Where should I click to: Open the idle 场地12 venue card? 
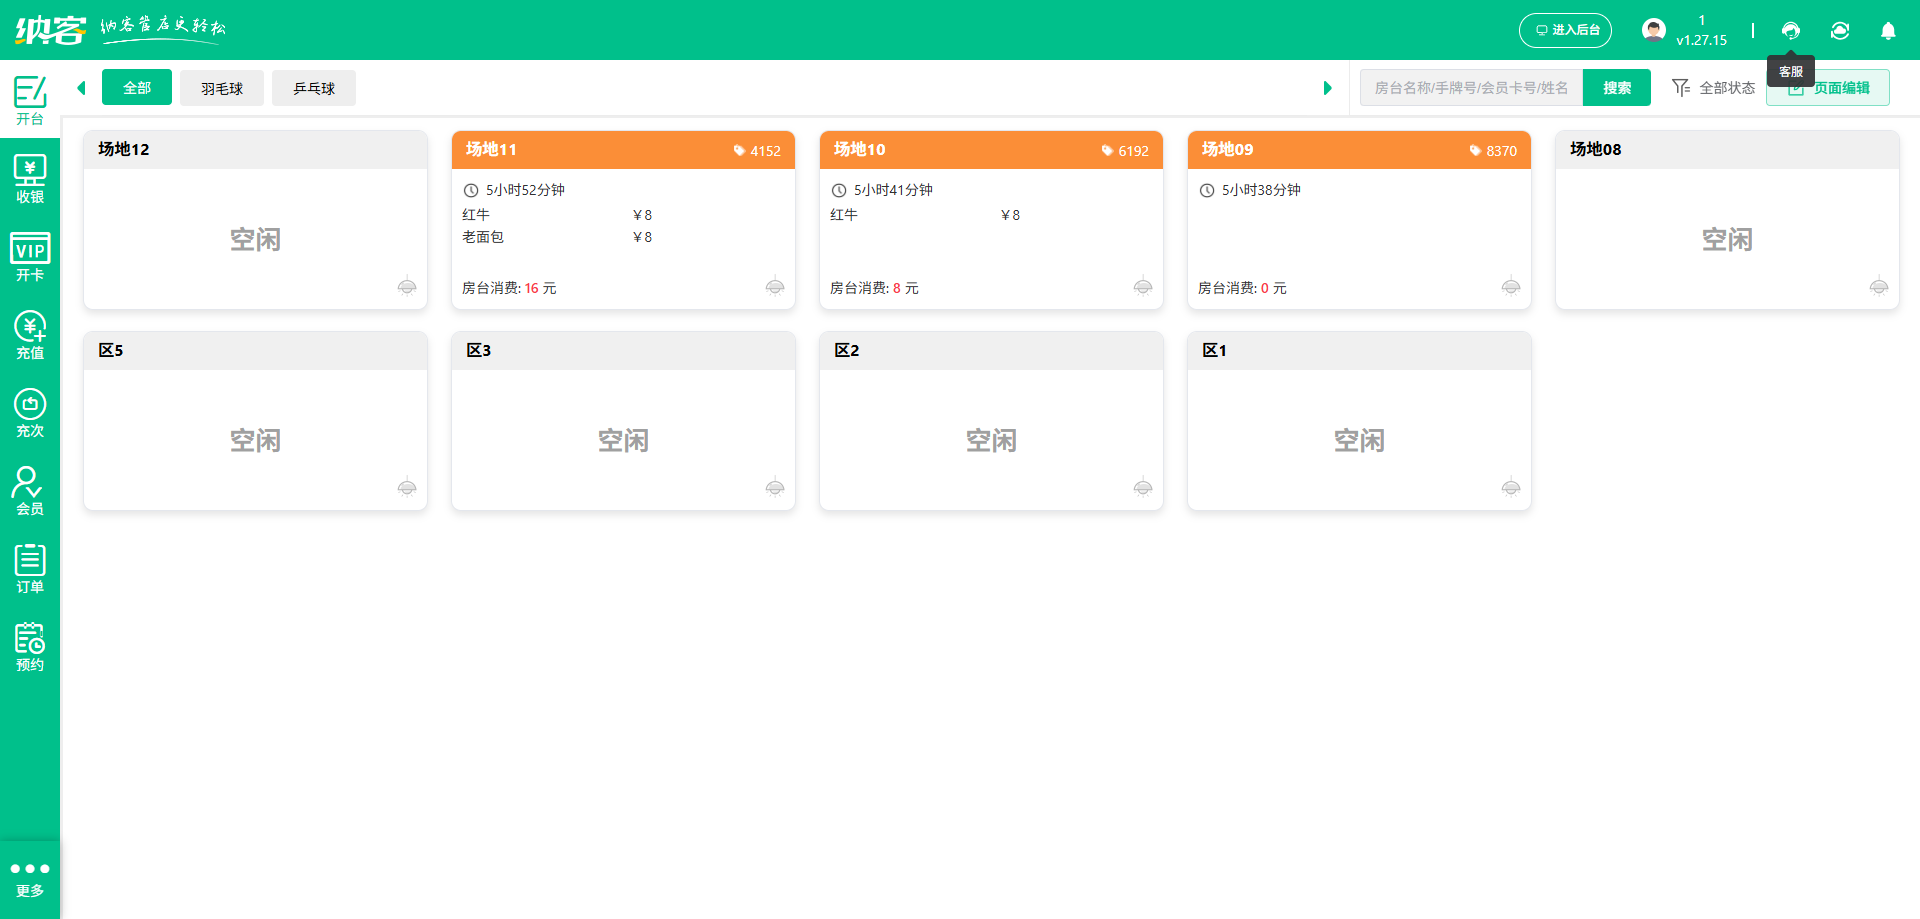point(255,239)
